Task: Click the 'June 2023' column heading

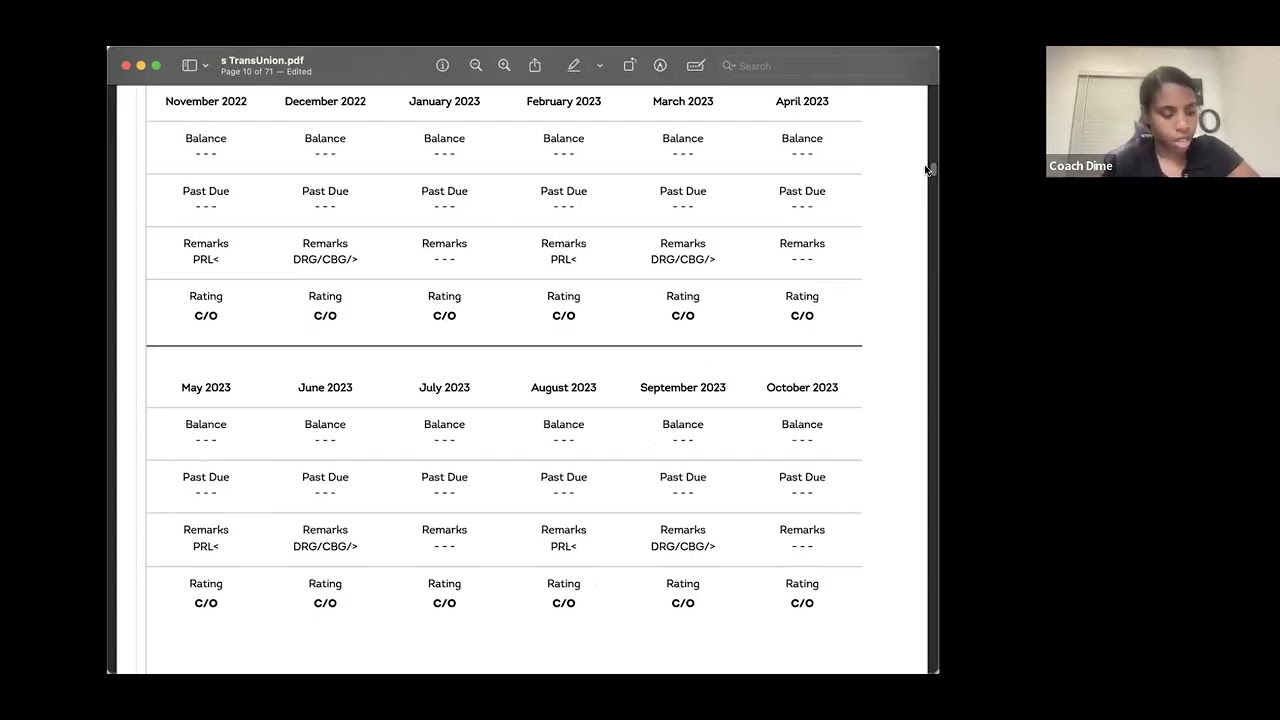Action: tap(325, 387)
